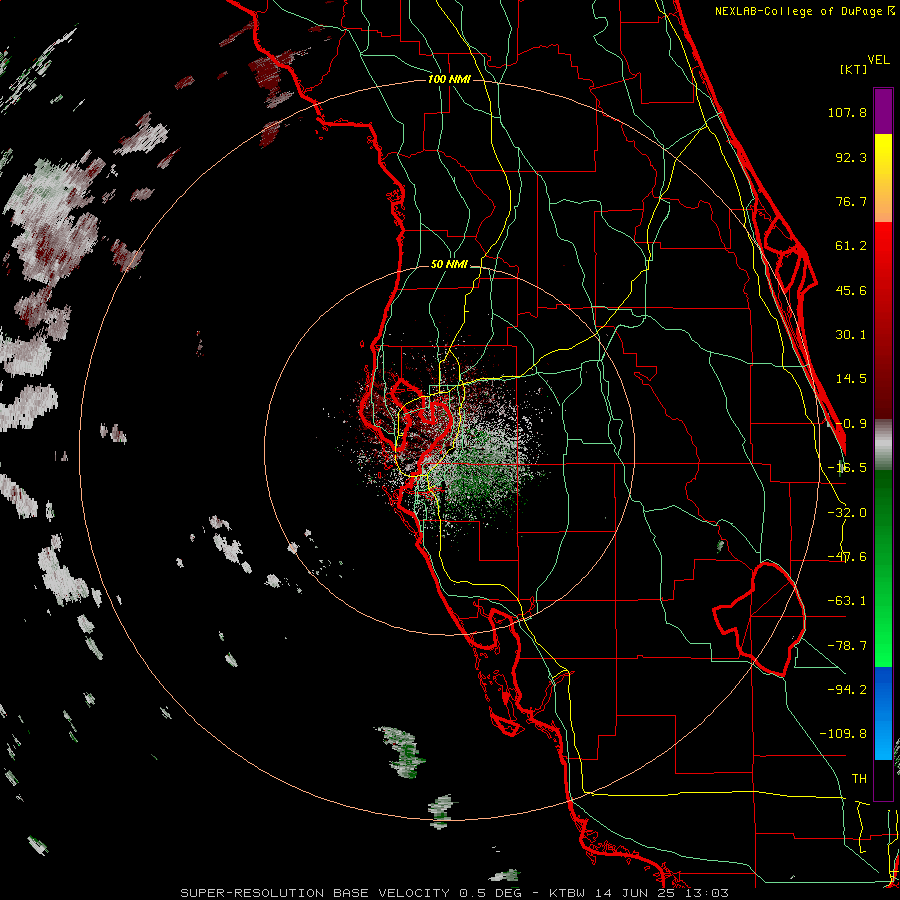Viewport: 900px width, 900px height.
Task: Select the -47.6 legend value
Action: pos(847,557)
